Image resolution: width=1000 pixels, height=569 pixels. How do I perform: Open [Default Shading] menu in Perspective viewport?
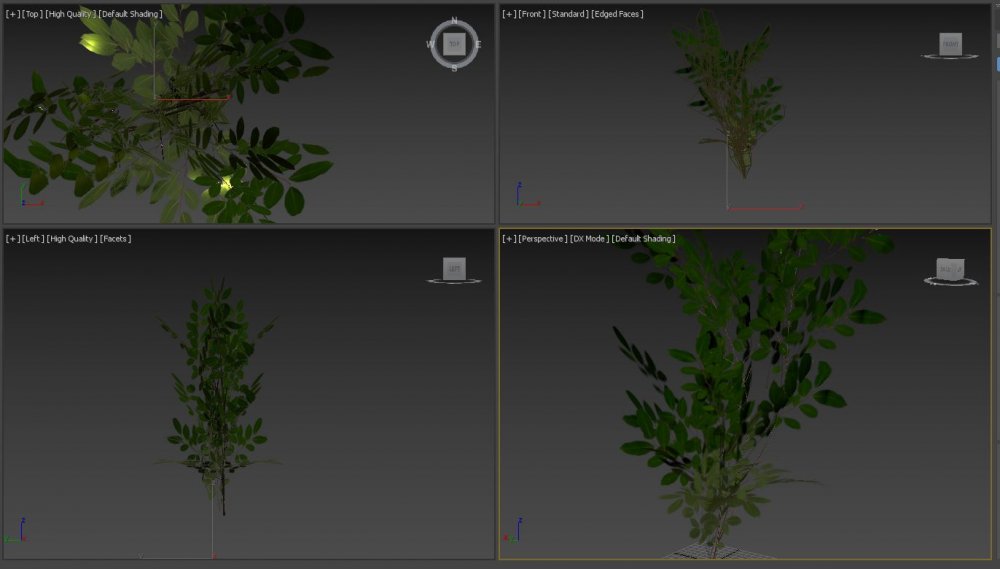[x=643, y=239]
